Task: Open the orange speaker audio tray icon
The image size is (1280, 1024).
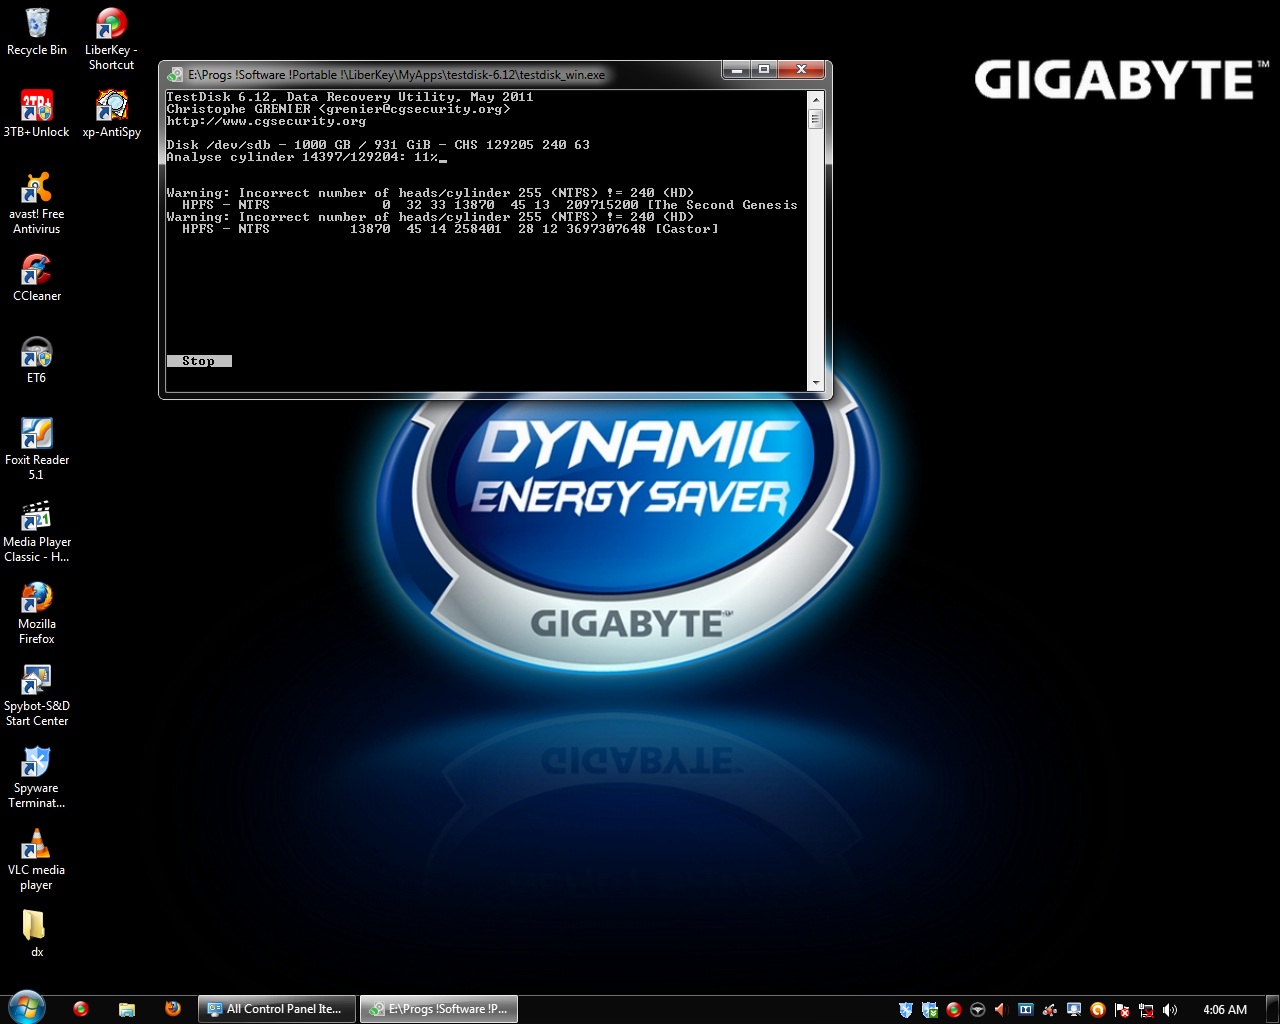Action: (x=1002, y=1010)
